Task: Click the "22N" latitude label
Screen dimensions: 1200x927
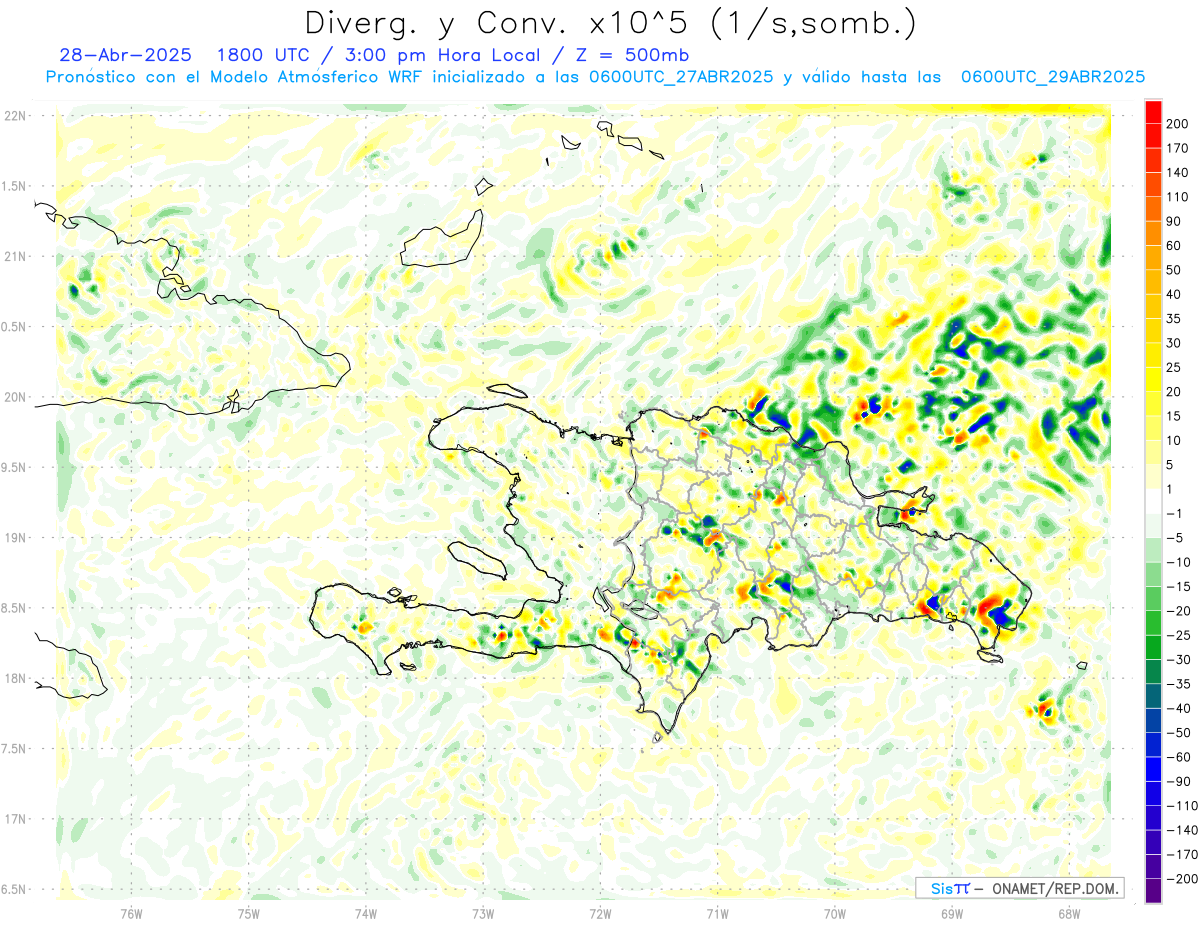Action: tap(15, 116)
